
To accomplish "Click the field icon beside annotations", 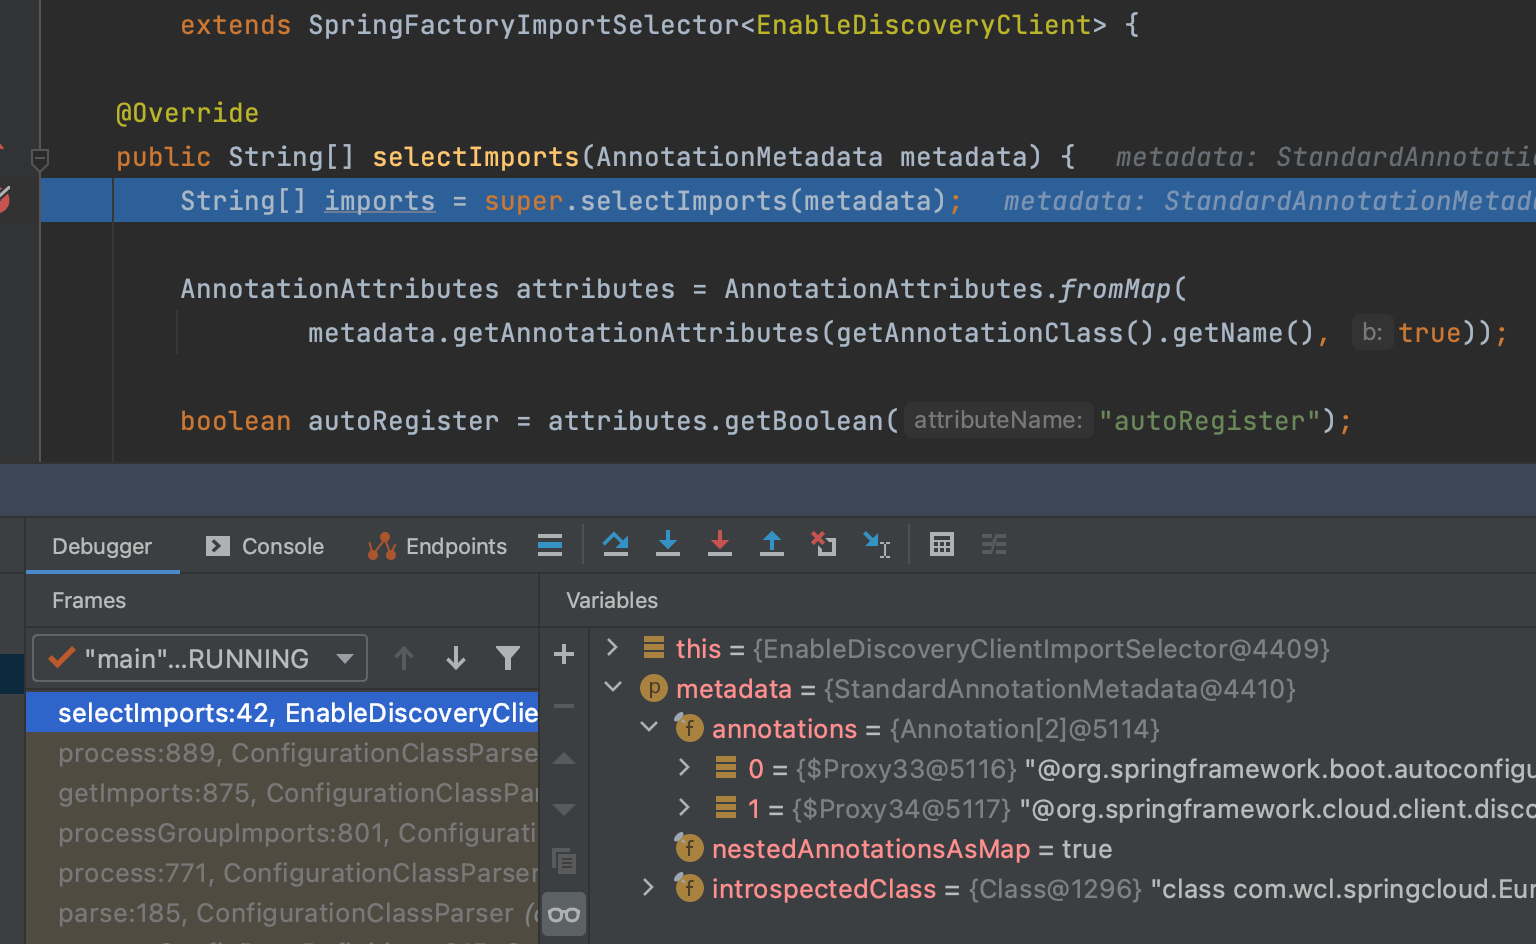I will 688,728.
